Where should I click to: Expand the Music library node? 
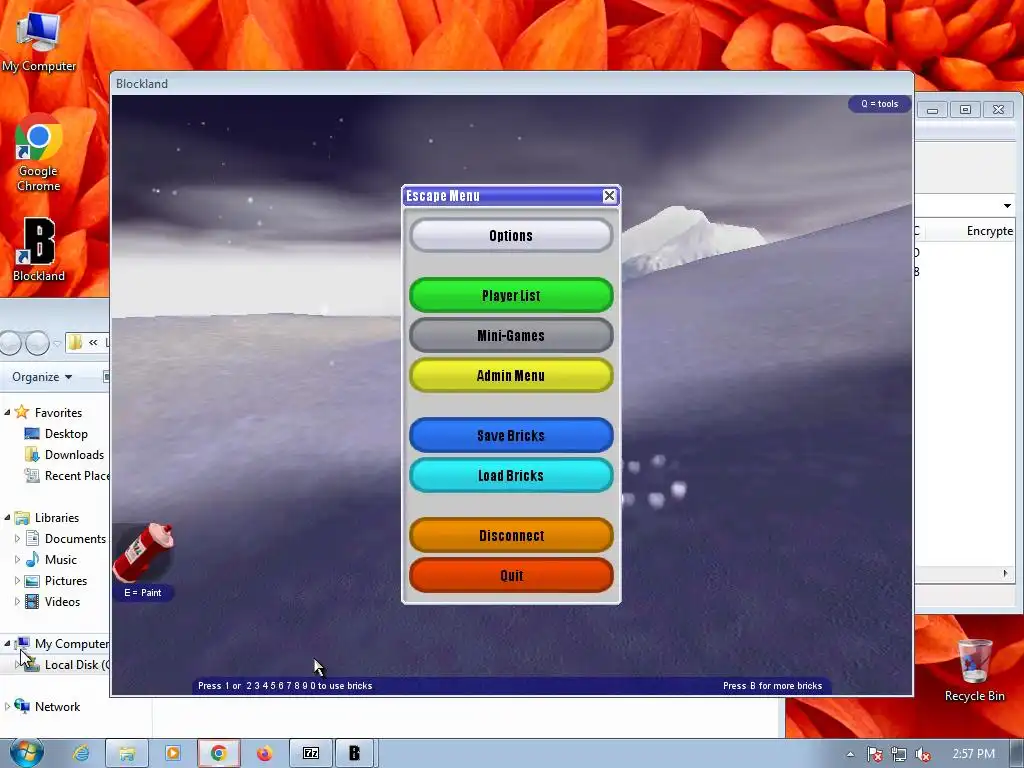tap(18, 560)
